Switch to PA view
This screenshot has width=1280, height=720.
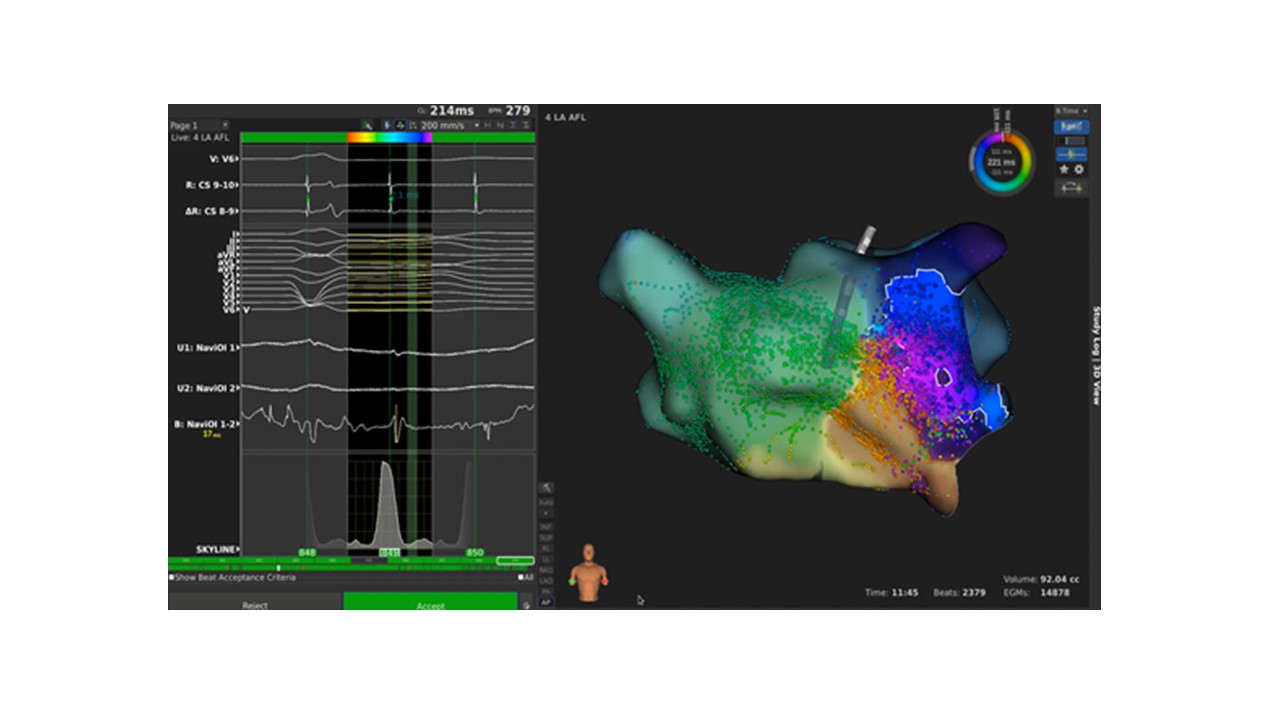[547, 592]
